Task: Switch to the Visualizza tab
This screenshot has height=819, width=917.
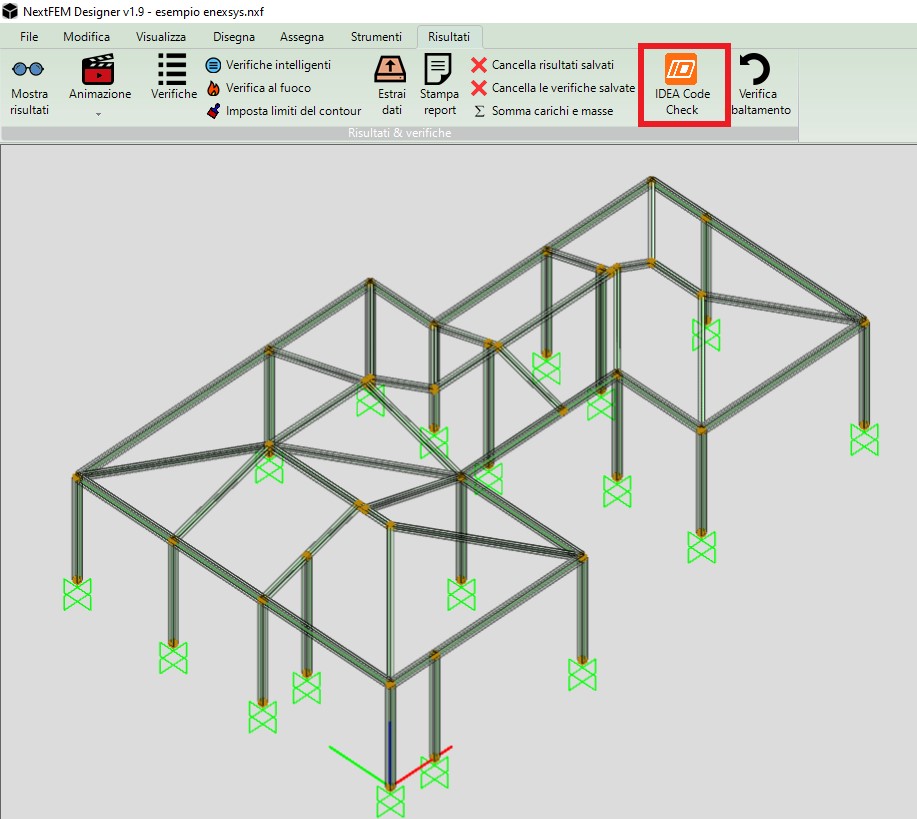Action: (x=161, y=37)
